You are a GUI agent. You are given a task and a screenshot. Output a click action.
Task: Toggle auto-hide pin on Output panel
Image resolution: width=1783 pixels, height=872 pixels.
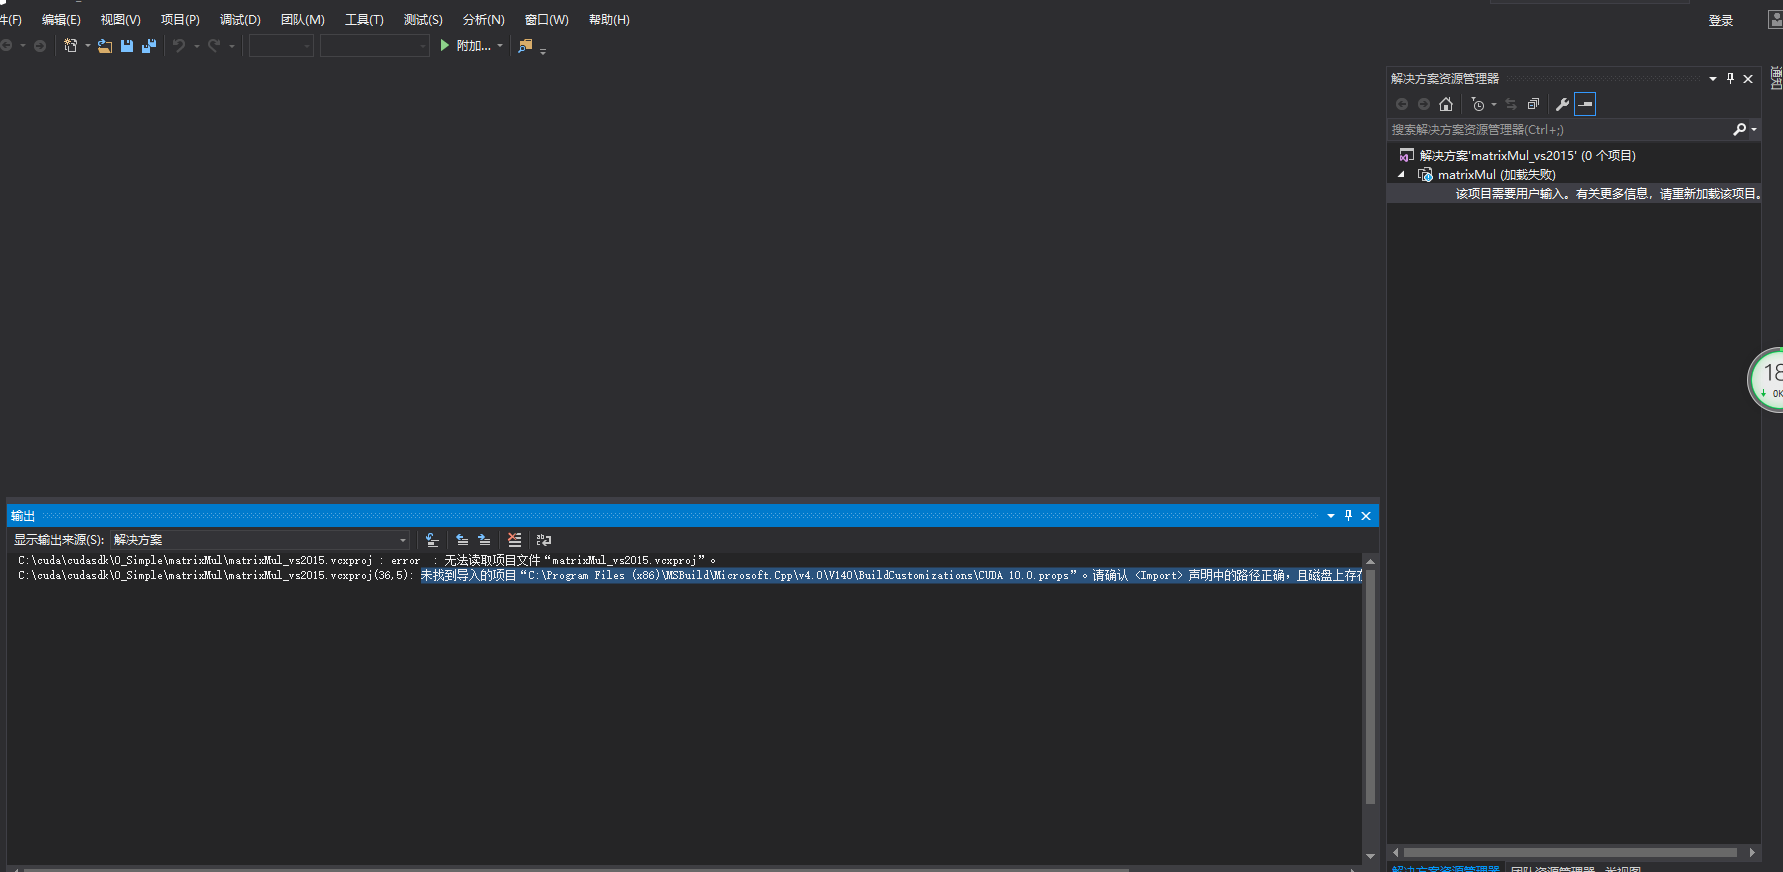tap(1348, 516)
